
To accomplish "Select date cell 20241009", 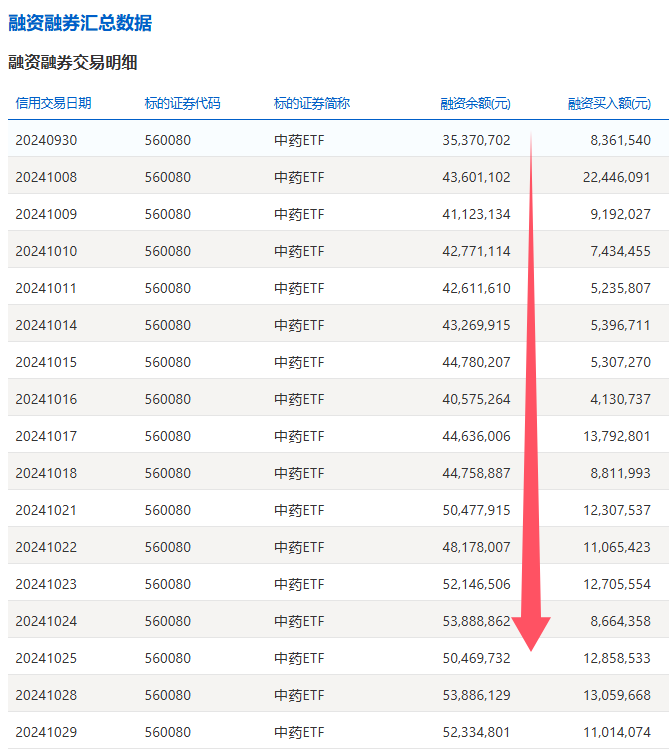I will (46, 214).
